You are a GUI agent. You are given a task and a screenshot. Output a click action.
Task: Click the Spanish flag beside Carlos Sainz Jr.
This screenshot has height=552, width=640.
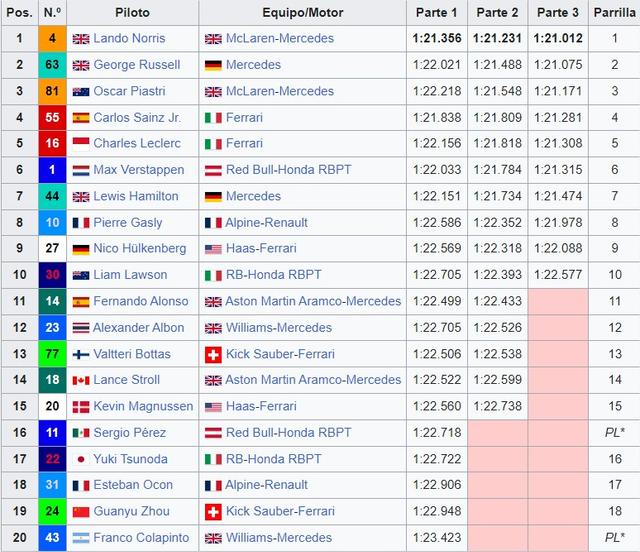81,118
